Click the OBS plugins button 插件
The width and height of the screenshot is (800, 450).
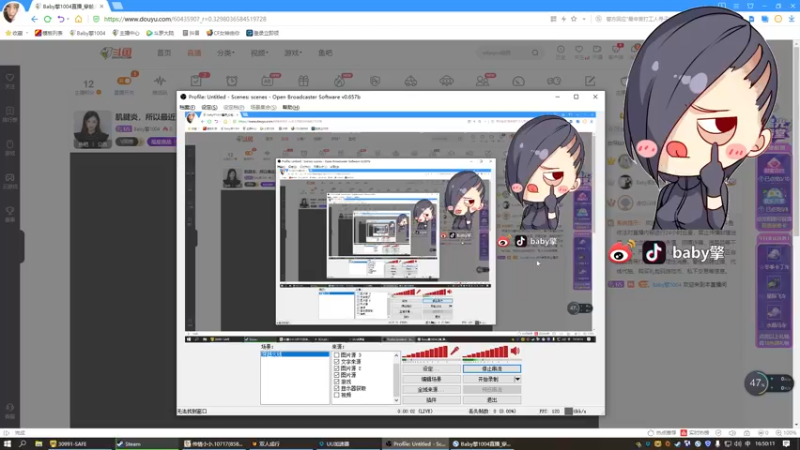click(x=431, y=400)
